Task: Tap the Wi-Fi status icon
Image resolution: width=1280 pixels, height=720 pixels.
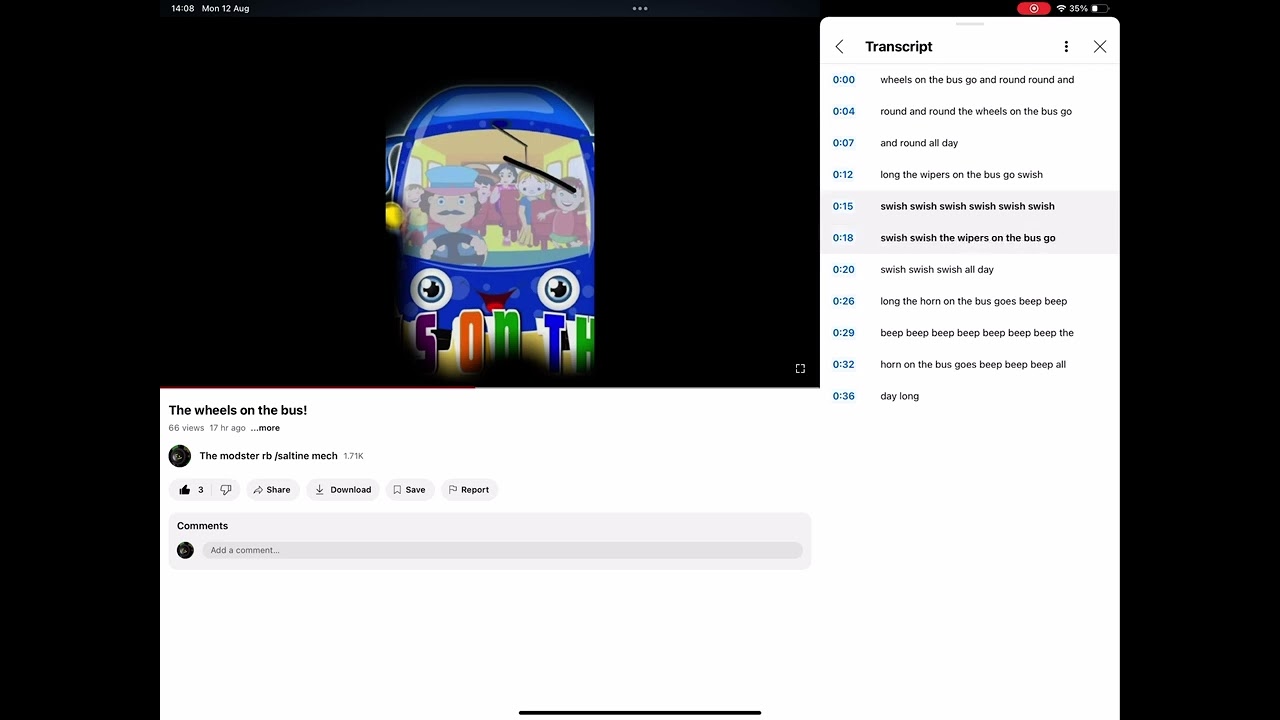Action: (x=1061, y=8)
